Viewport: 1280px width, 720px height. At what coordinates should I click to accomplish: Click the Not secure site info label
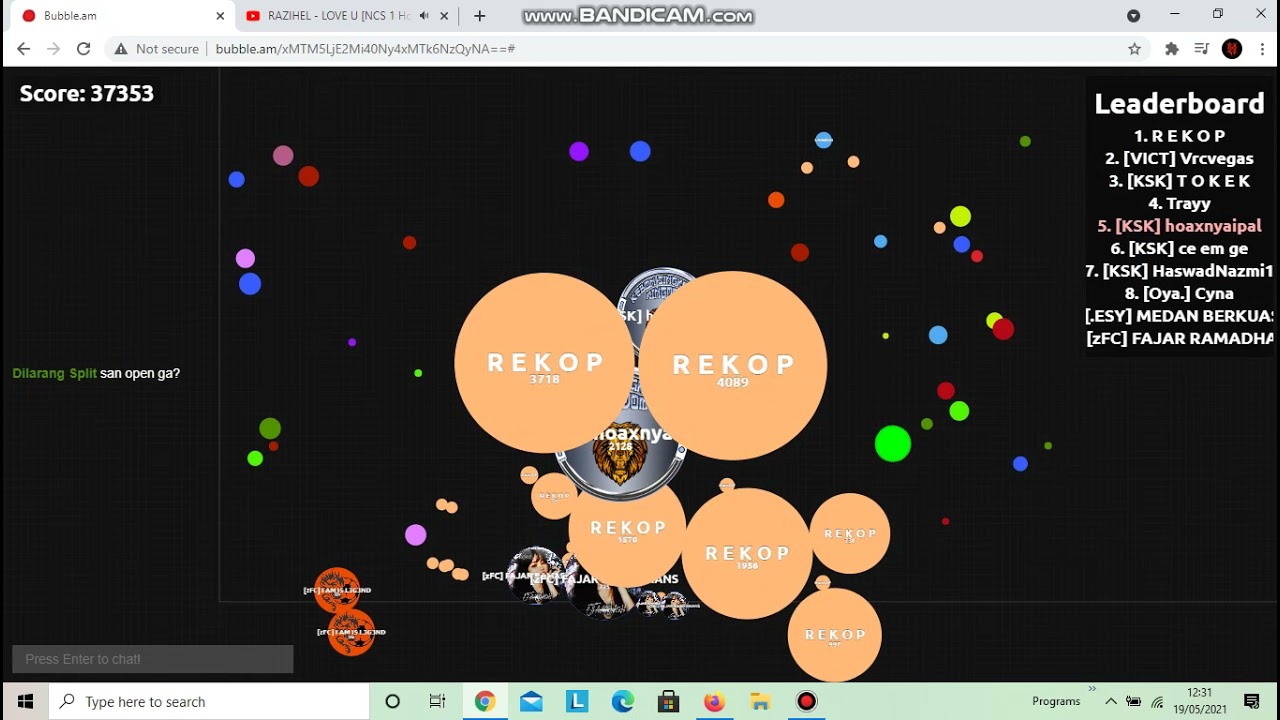(x=156, y=48)
